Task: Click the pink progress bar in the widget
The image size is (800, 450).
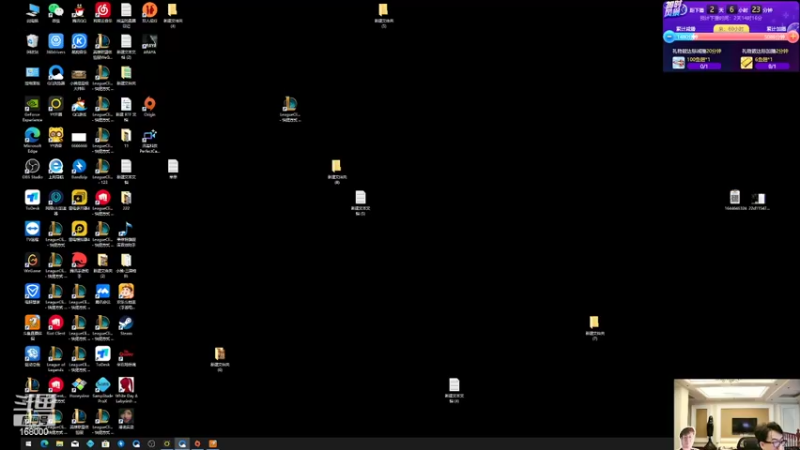Action: (731, 37)
